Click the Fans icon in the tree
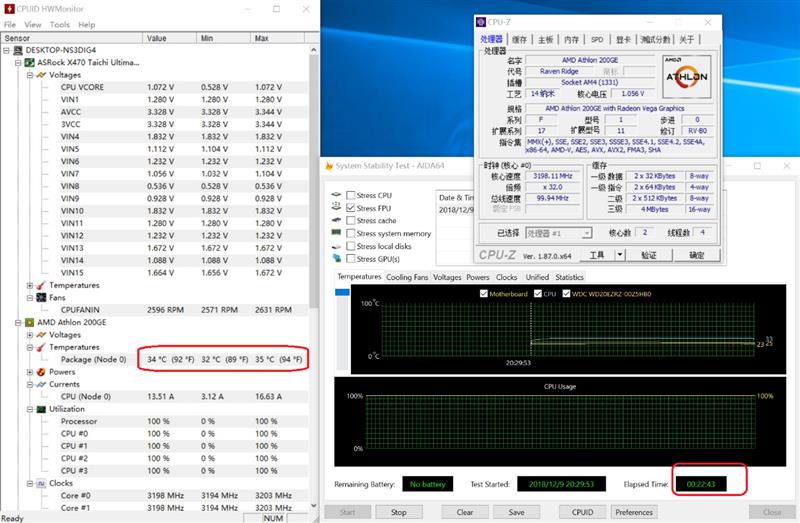The image size is (800, 523). (41, 297)
